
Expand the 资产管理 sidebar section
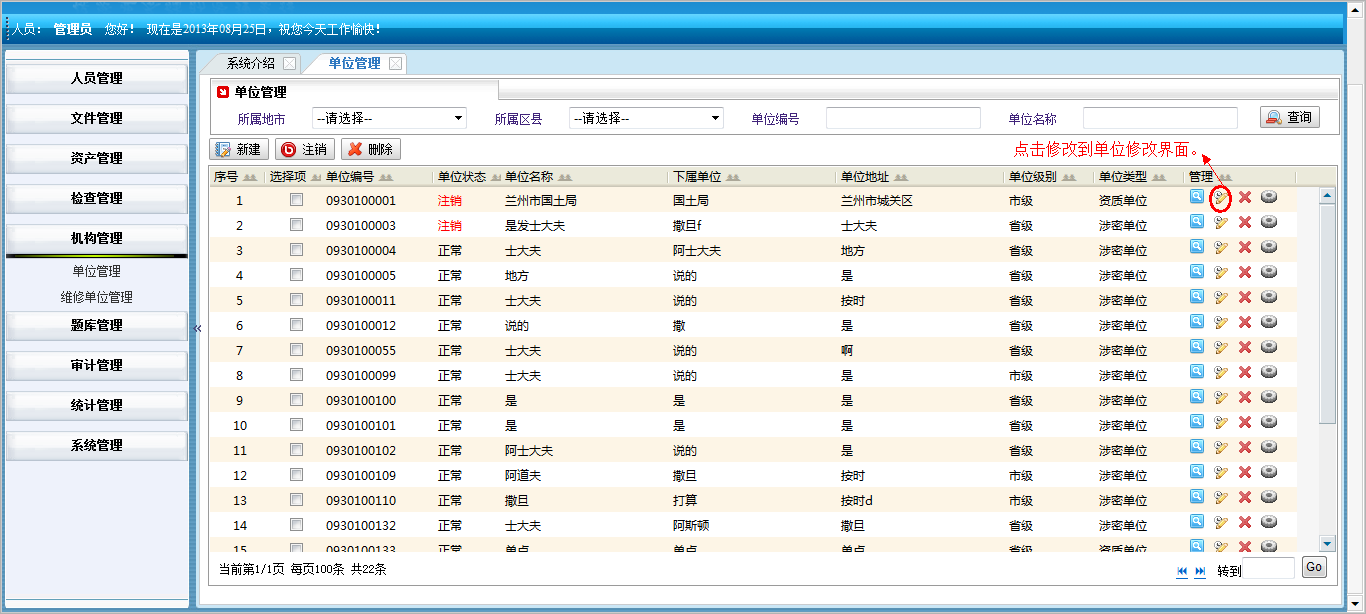point(97,158)
